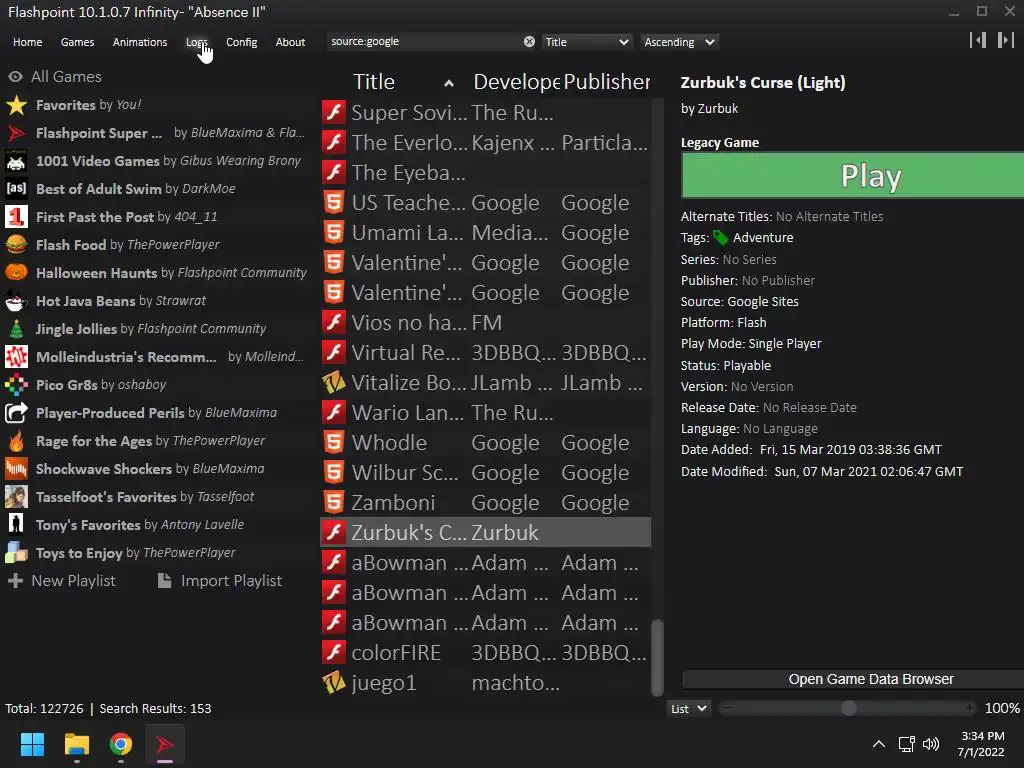Sort by the Developer column header
This screenshot has width=1024, height=768.
click(x=516, y=82)
